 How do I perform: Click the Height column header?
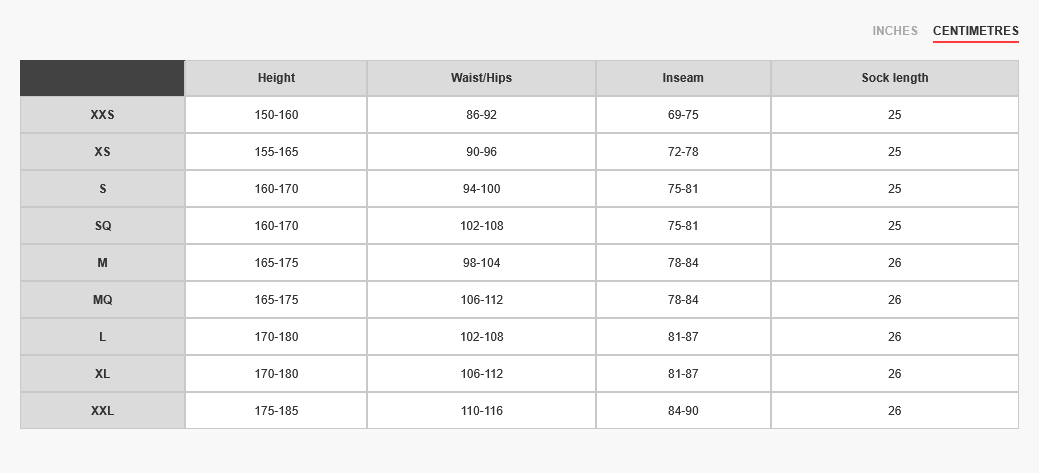276,78
